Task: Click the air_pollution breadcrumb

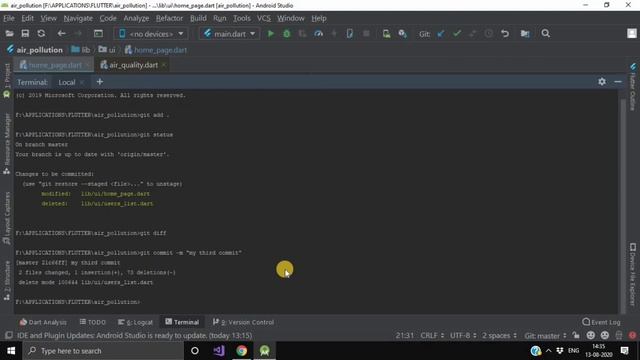Action: [35, 50]
